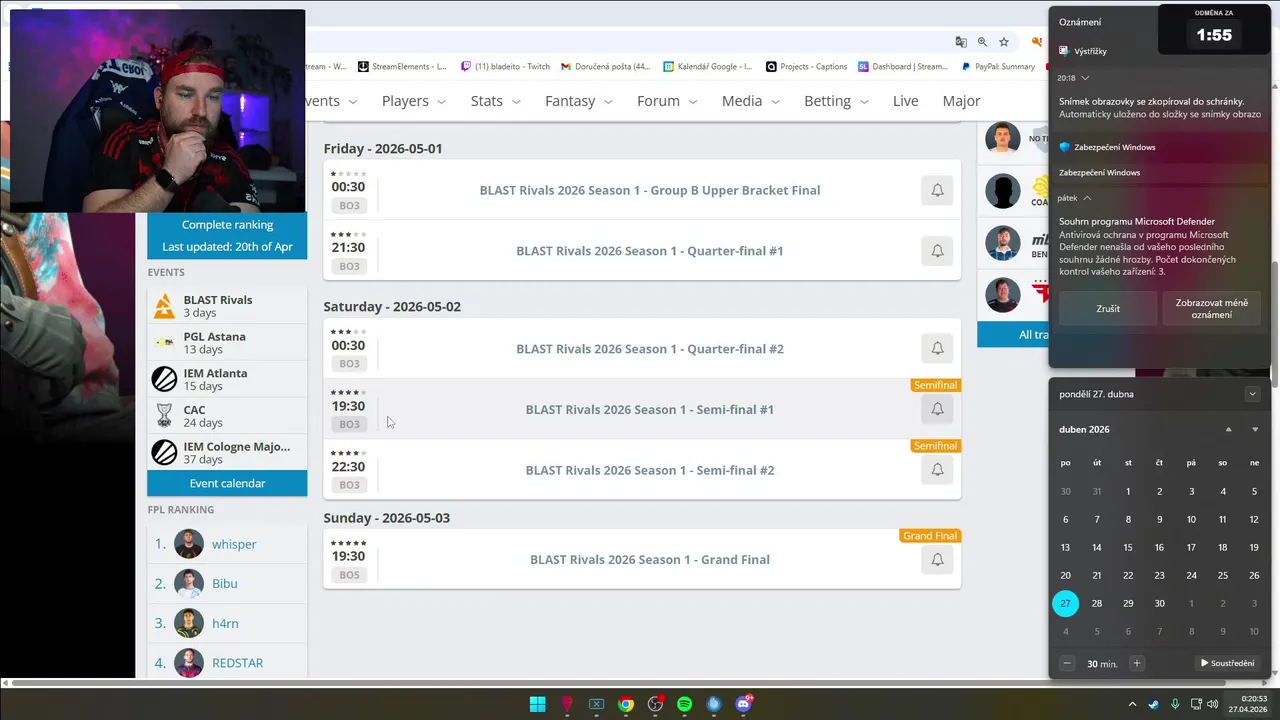Screen dimensions: 1280x720
Task: Collapse the calendar panel with chevron
Action: pyautogui.click(x=1252, y=394)
